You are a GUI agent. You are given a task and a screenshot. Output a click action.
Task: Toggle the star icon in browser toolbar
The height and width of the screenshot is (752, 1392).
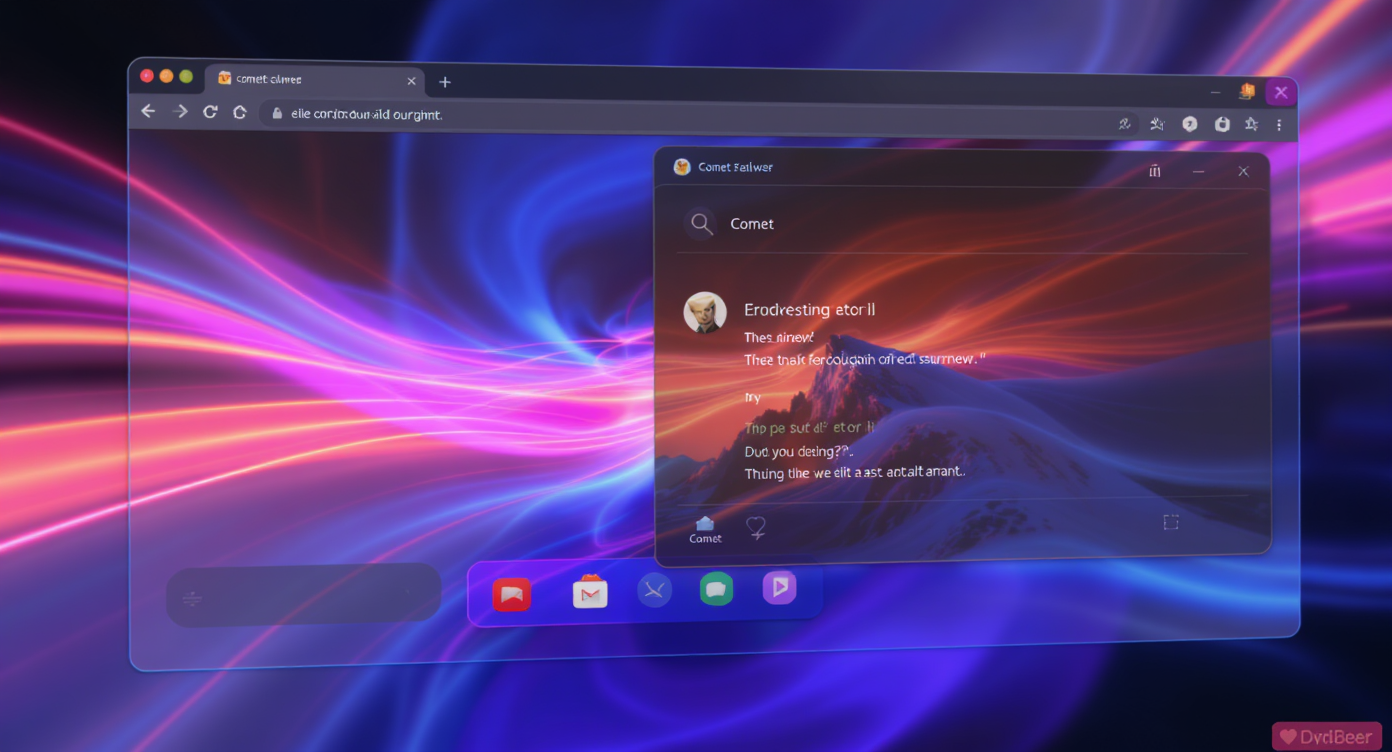click(1251, 124)
